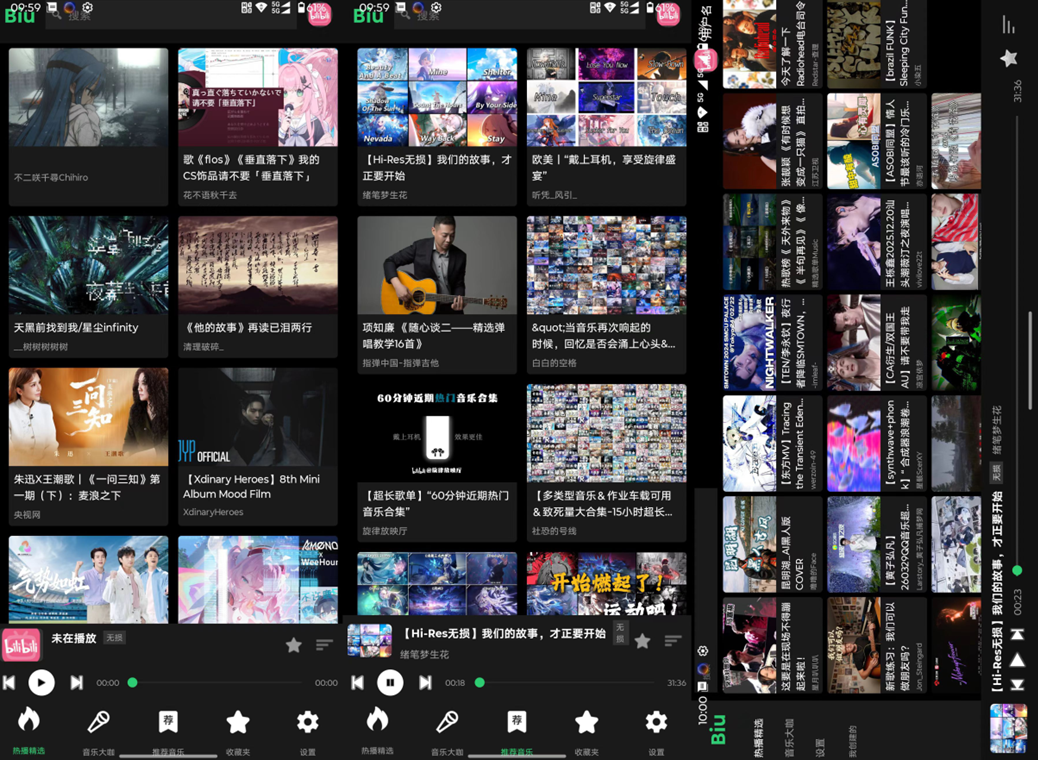Screen dimensions: 1038x760
Task: Click the progress slider dot at 00:18
Action: 480,683
